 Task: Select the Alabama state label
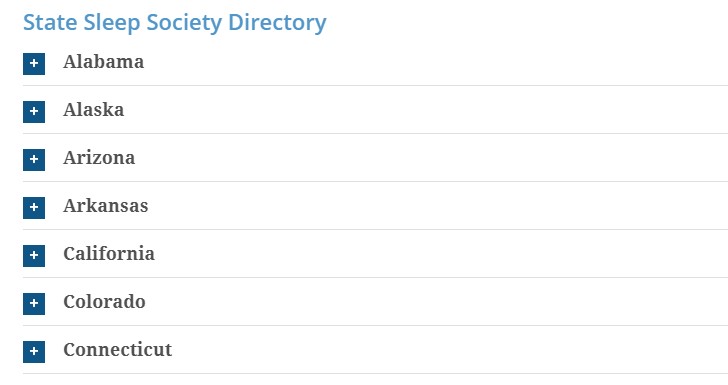[x=104, y=62]
